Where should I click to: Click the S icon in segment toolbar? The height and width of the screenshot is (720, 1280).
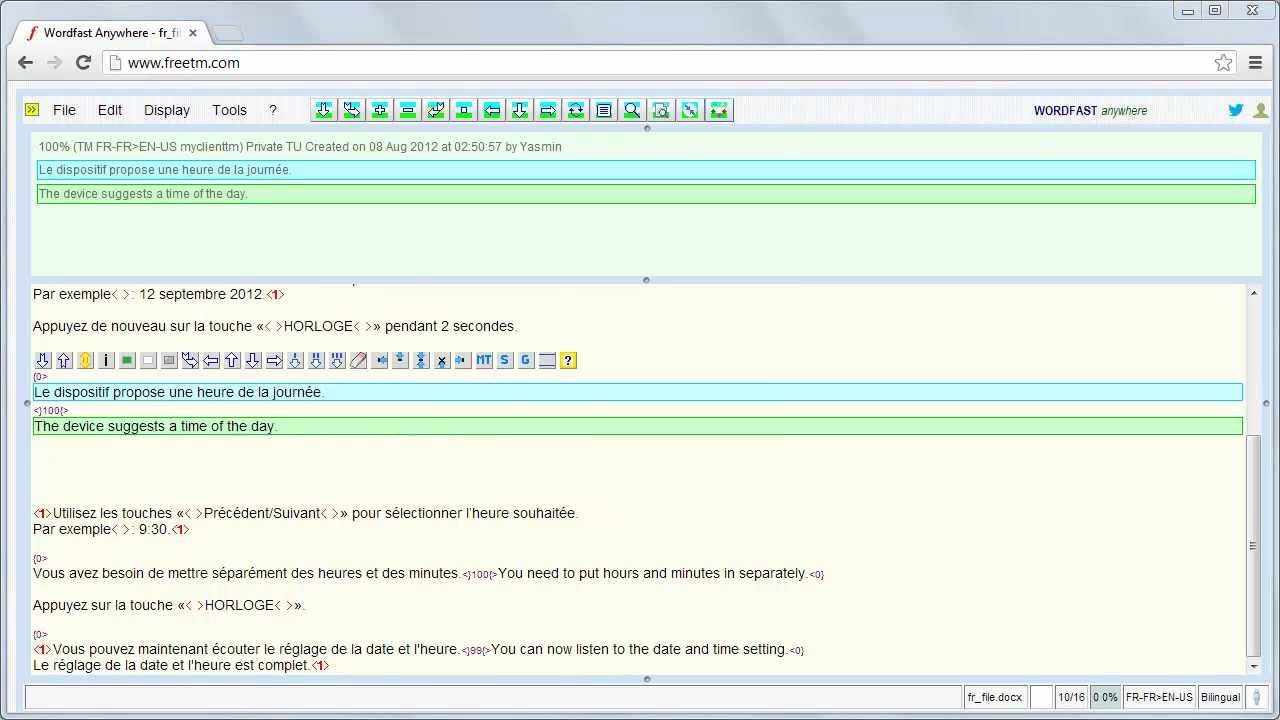pyautogui.click(x=505, y=360)
